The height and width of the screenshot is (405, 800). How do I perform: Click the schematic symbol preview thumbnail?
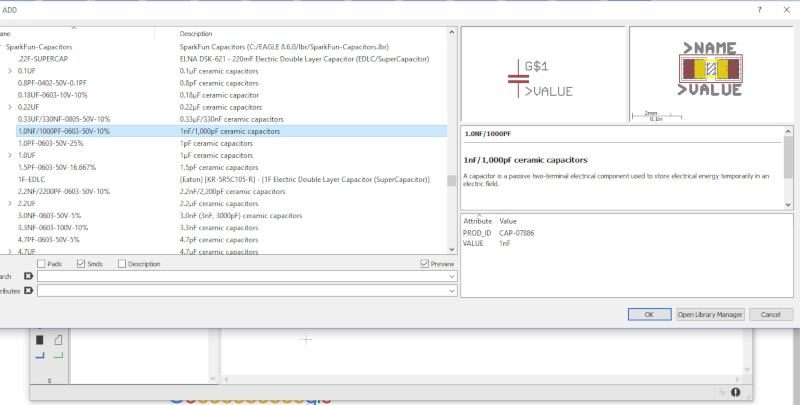click(543, 74)
